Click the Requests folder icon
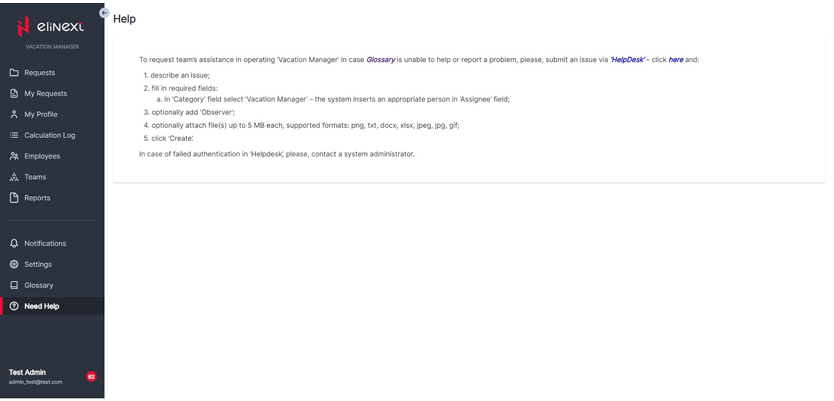 [14, 72]
